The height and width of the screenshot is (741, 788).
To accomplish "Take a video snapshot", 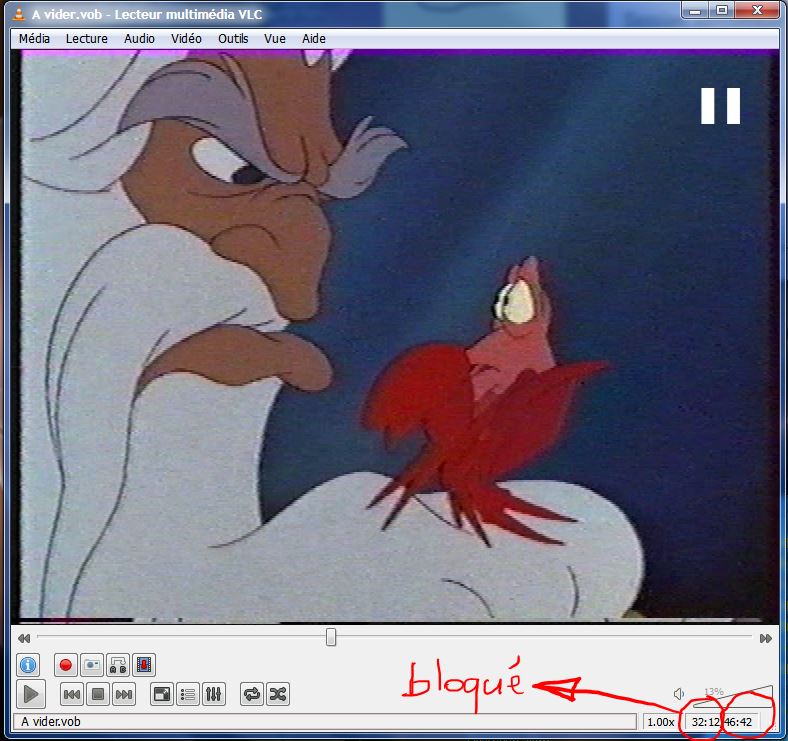I will coord(91,665).
